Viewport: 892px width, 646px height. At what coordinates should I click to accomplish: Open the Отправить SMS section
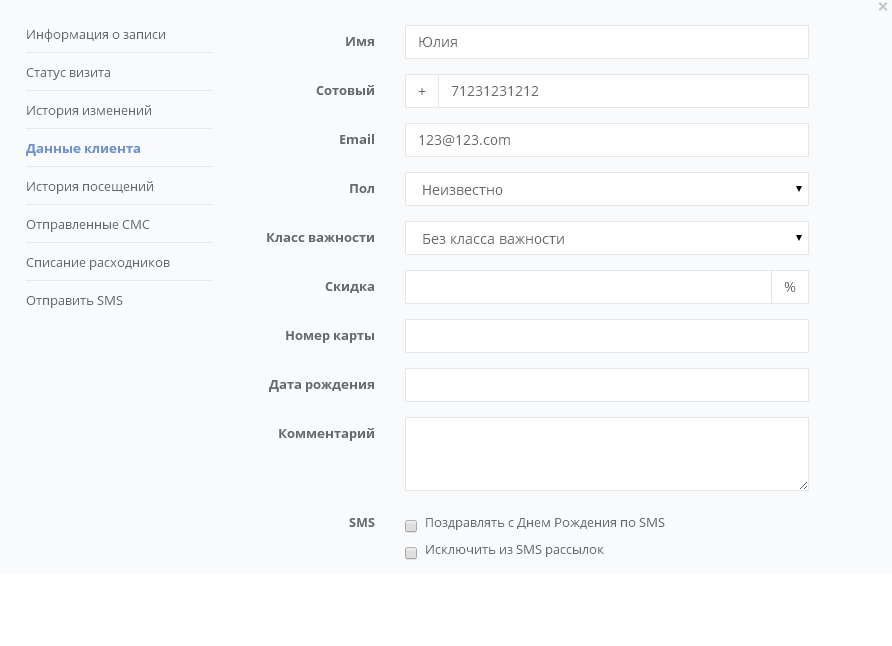(75, 301)
